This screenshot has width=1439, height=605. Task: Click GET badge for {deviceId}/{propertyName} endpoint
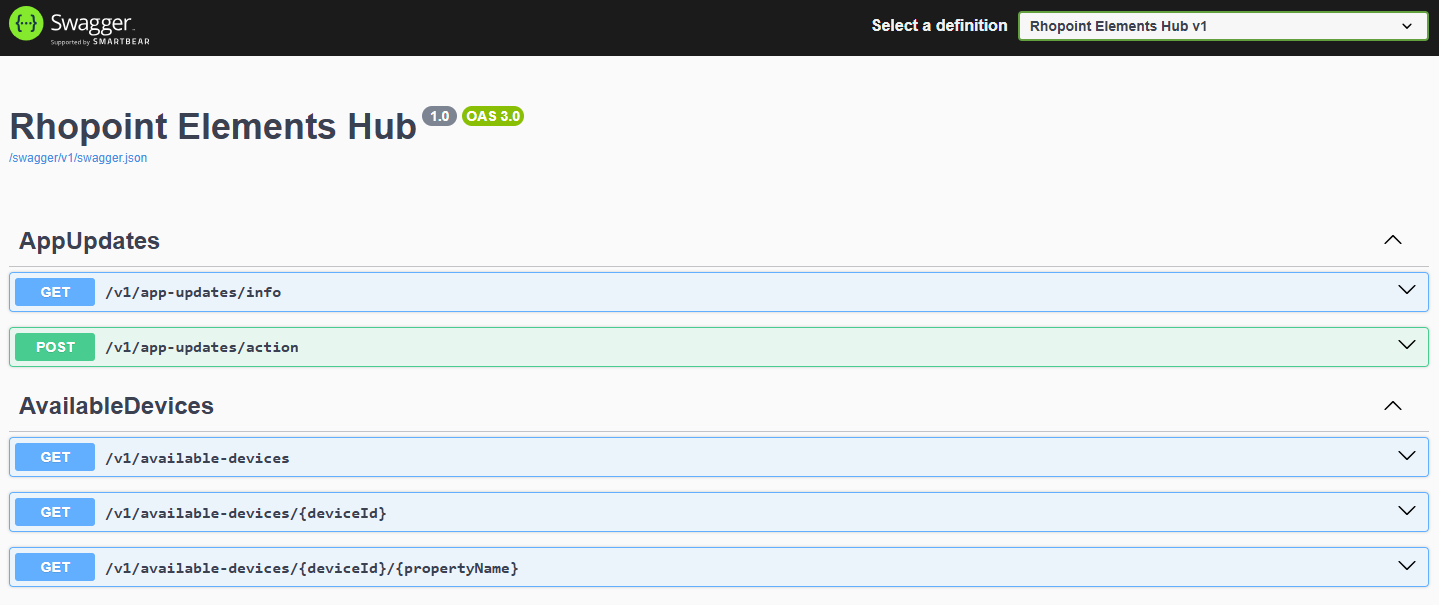[55, 567]
